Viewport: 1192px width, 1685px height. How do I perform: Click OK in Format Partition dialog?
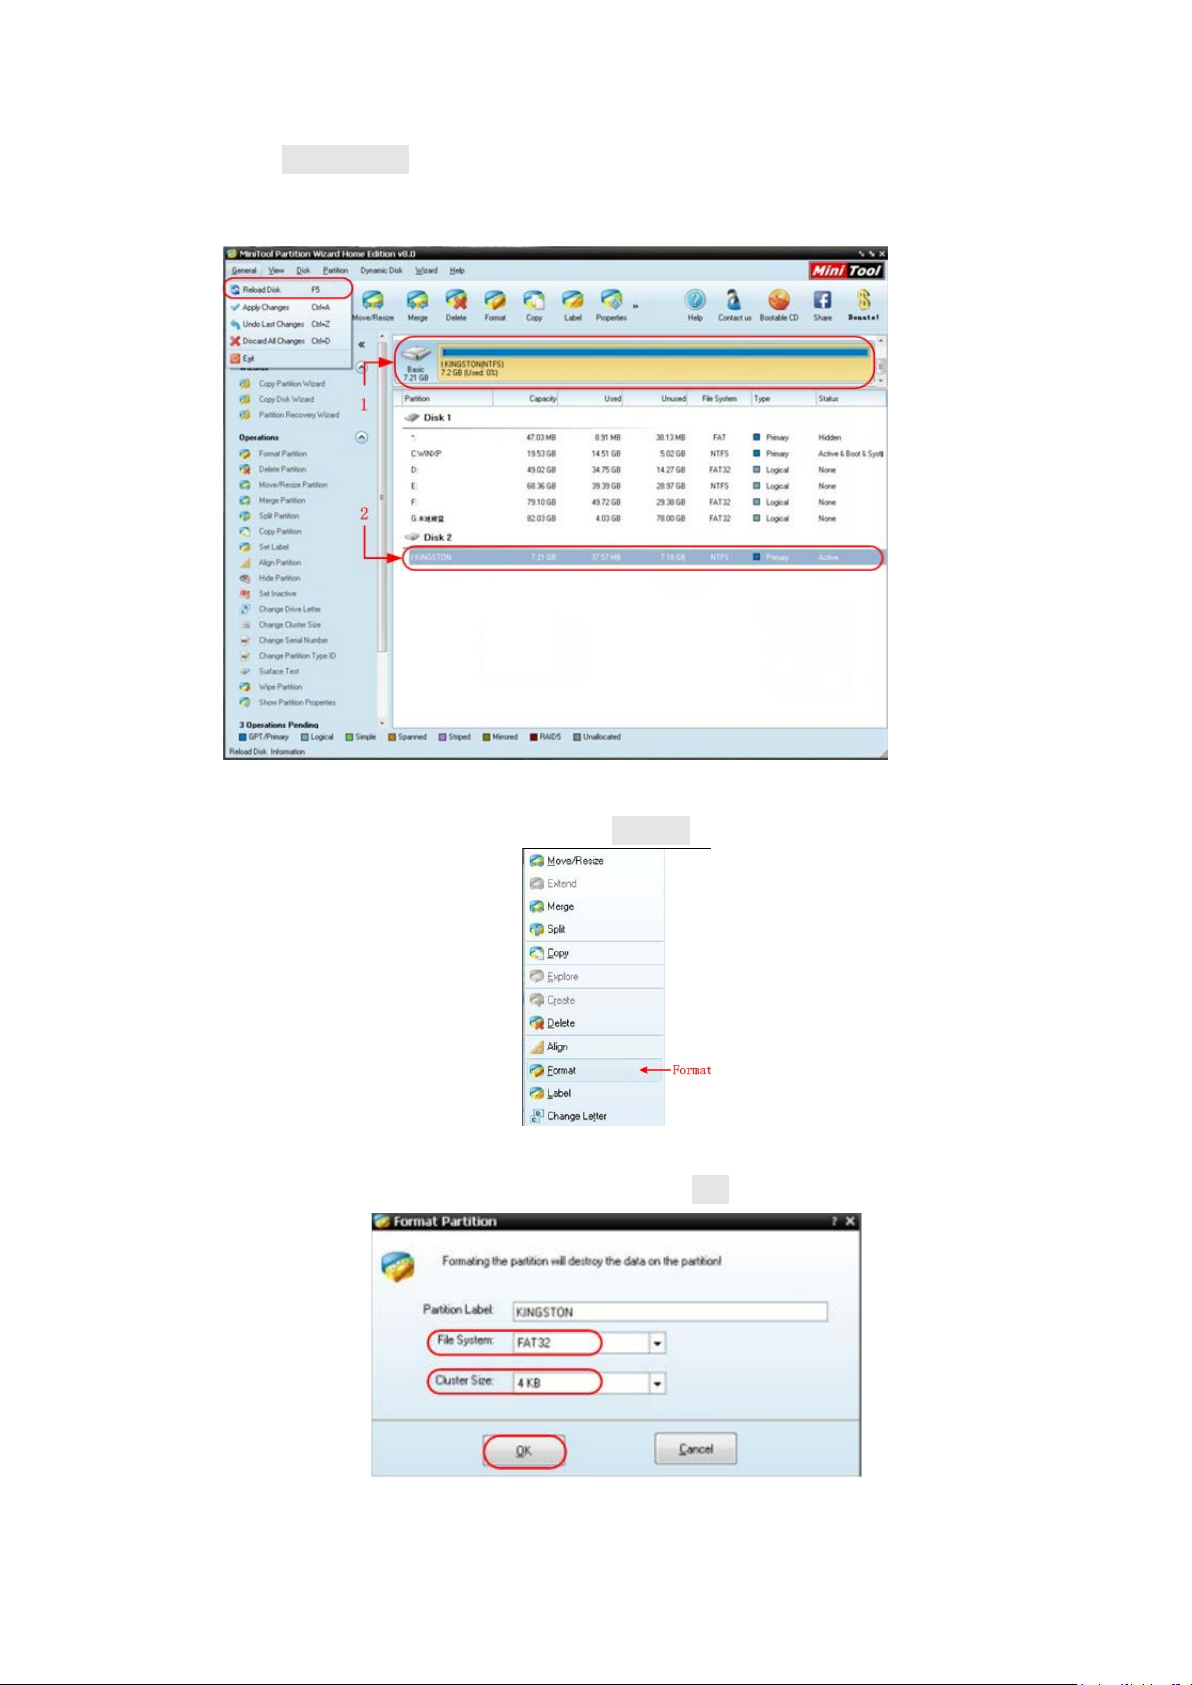pos(524,1451)
